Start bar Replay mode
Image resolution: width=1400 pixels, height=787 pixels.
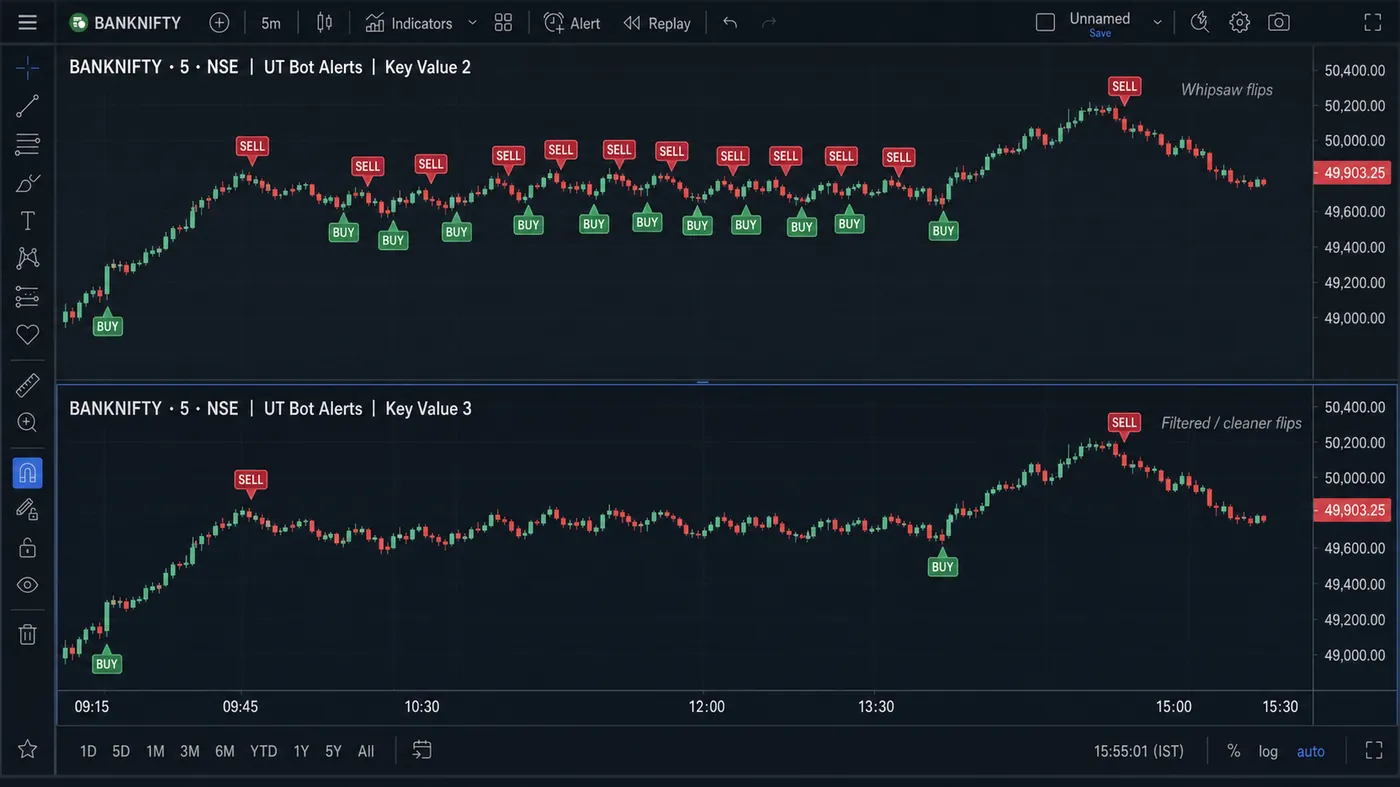pos(657,22)
